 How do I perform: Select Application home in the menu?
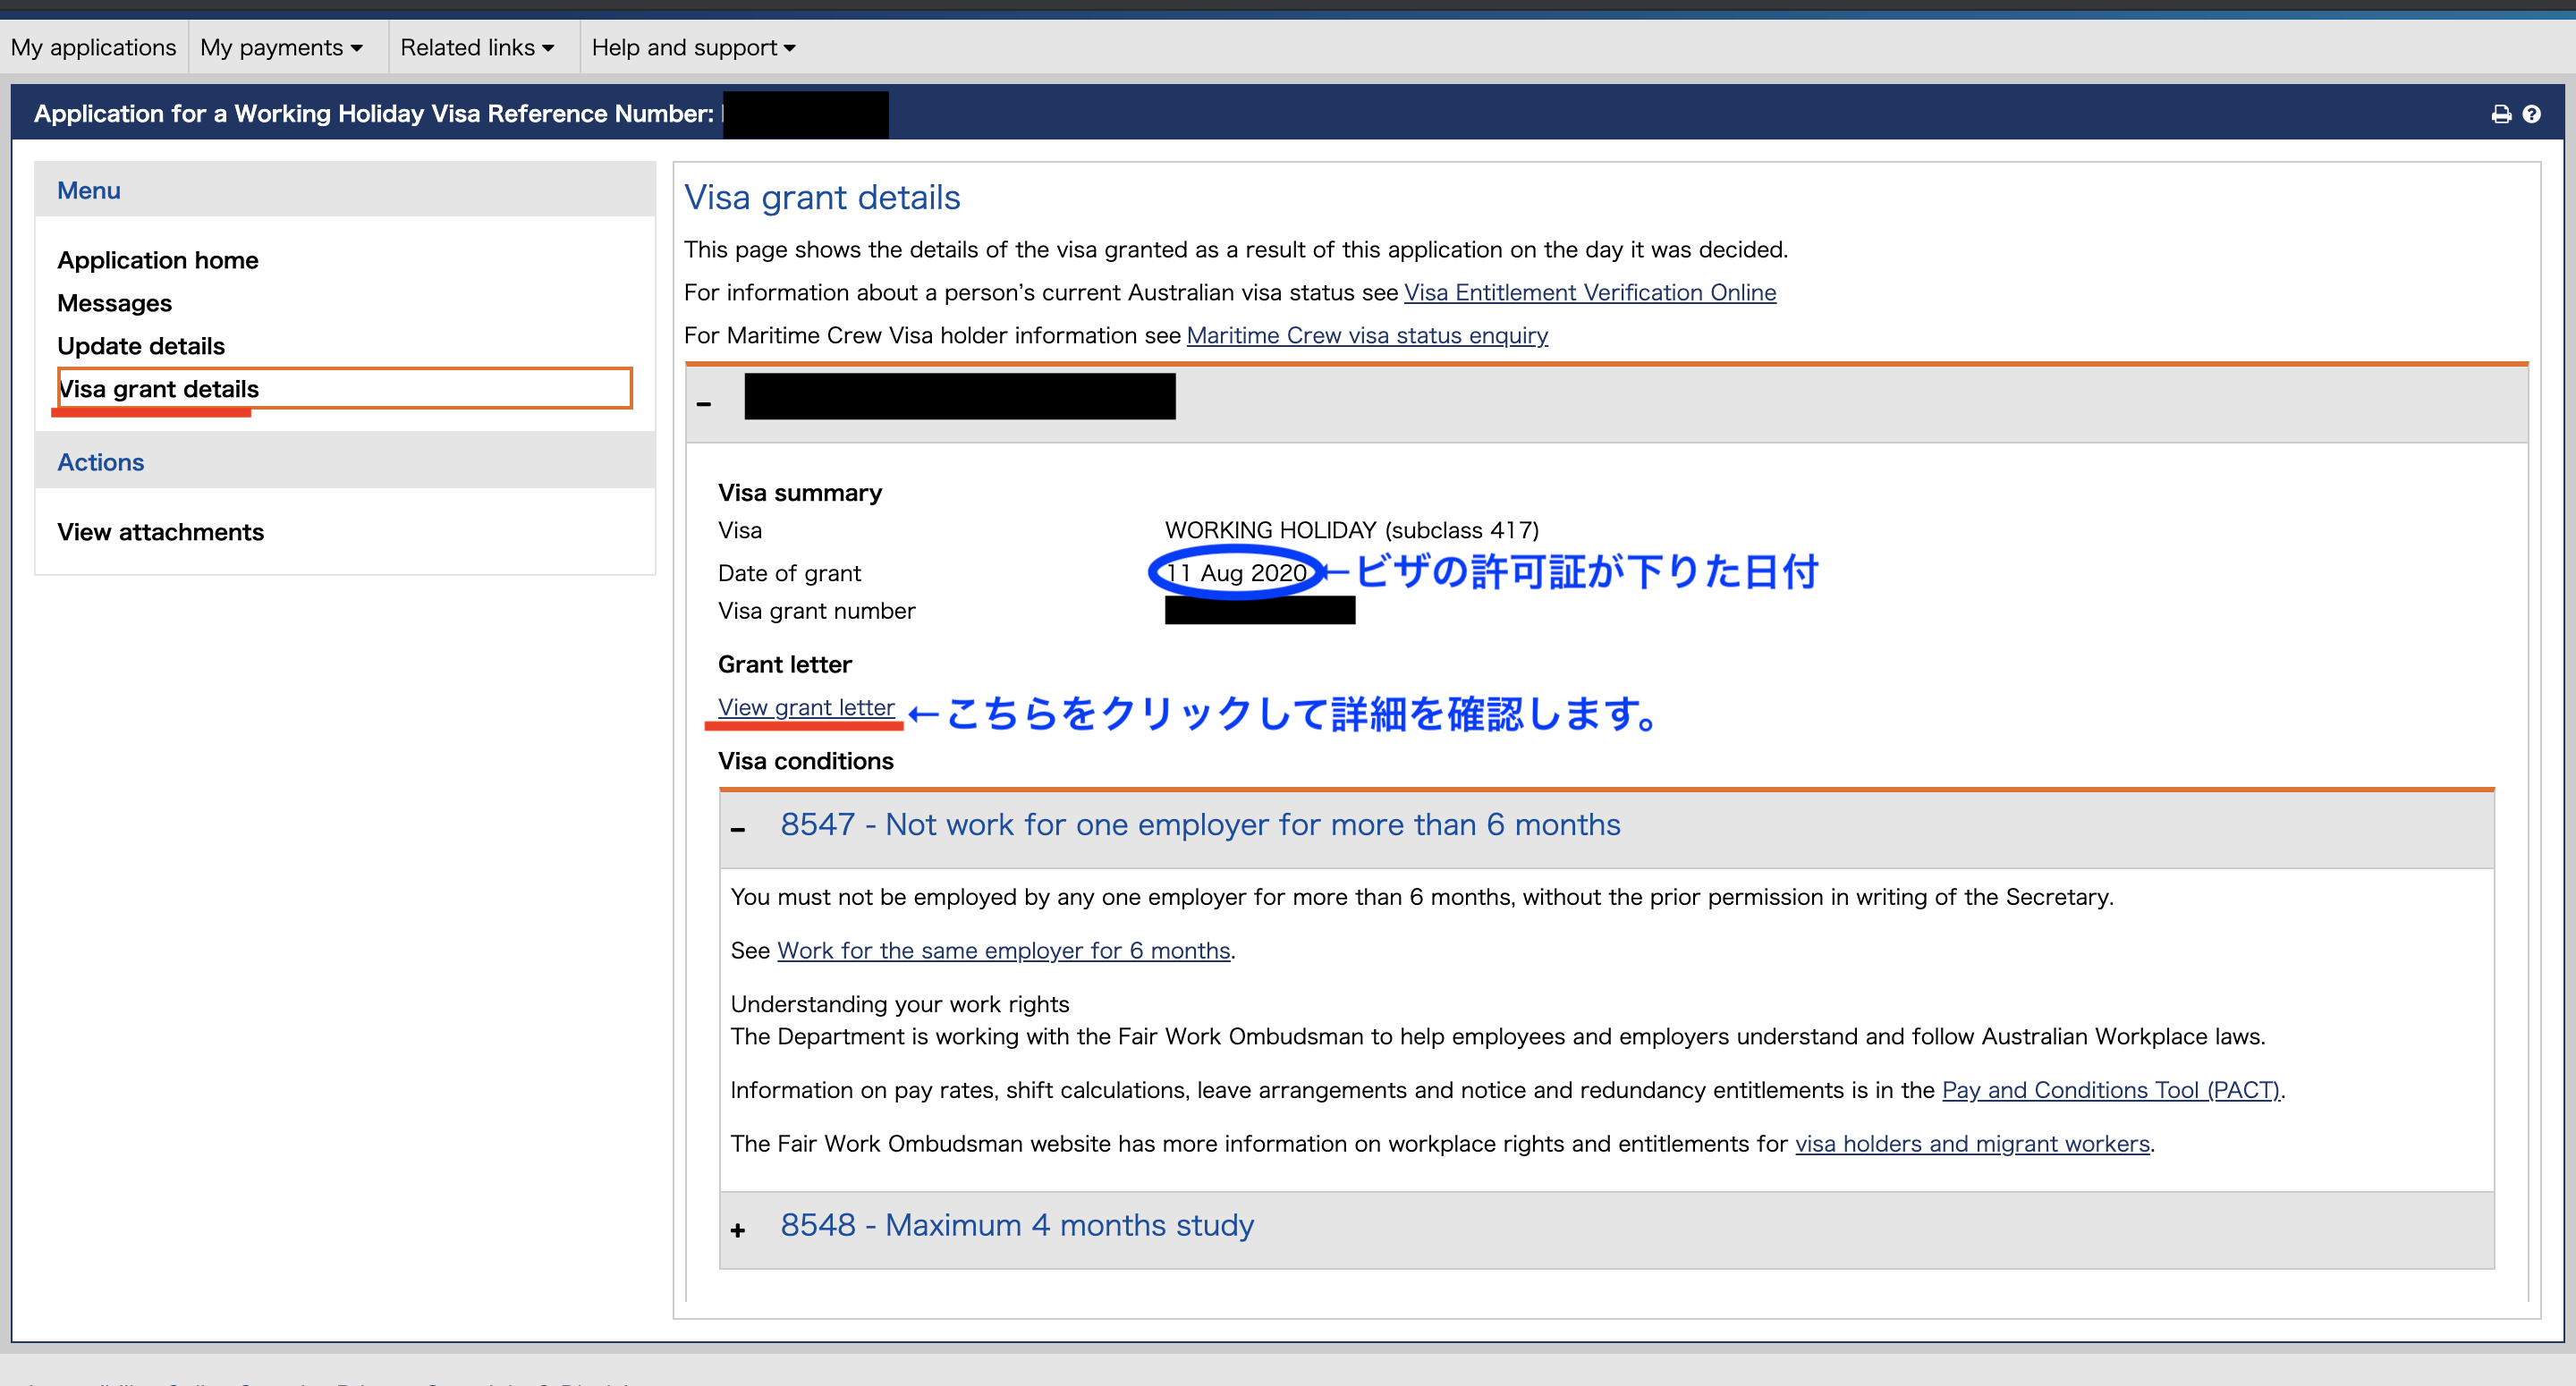(158, 260)
